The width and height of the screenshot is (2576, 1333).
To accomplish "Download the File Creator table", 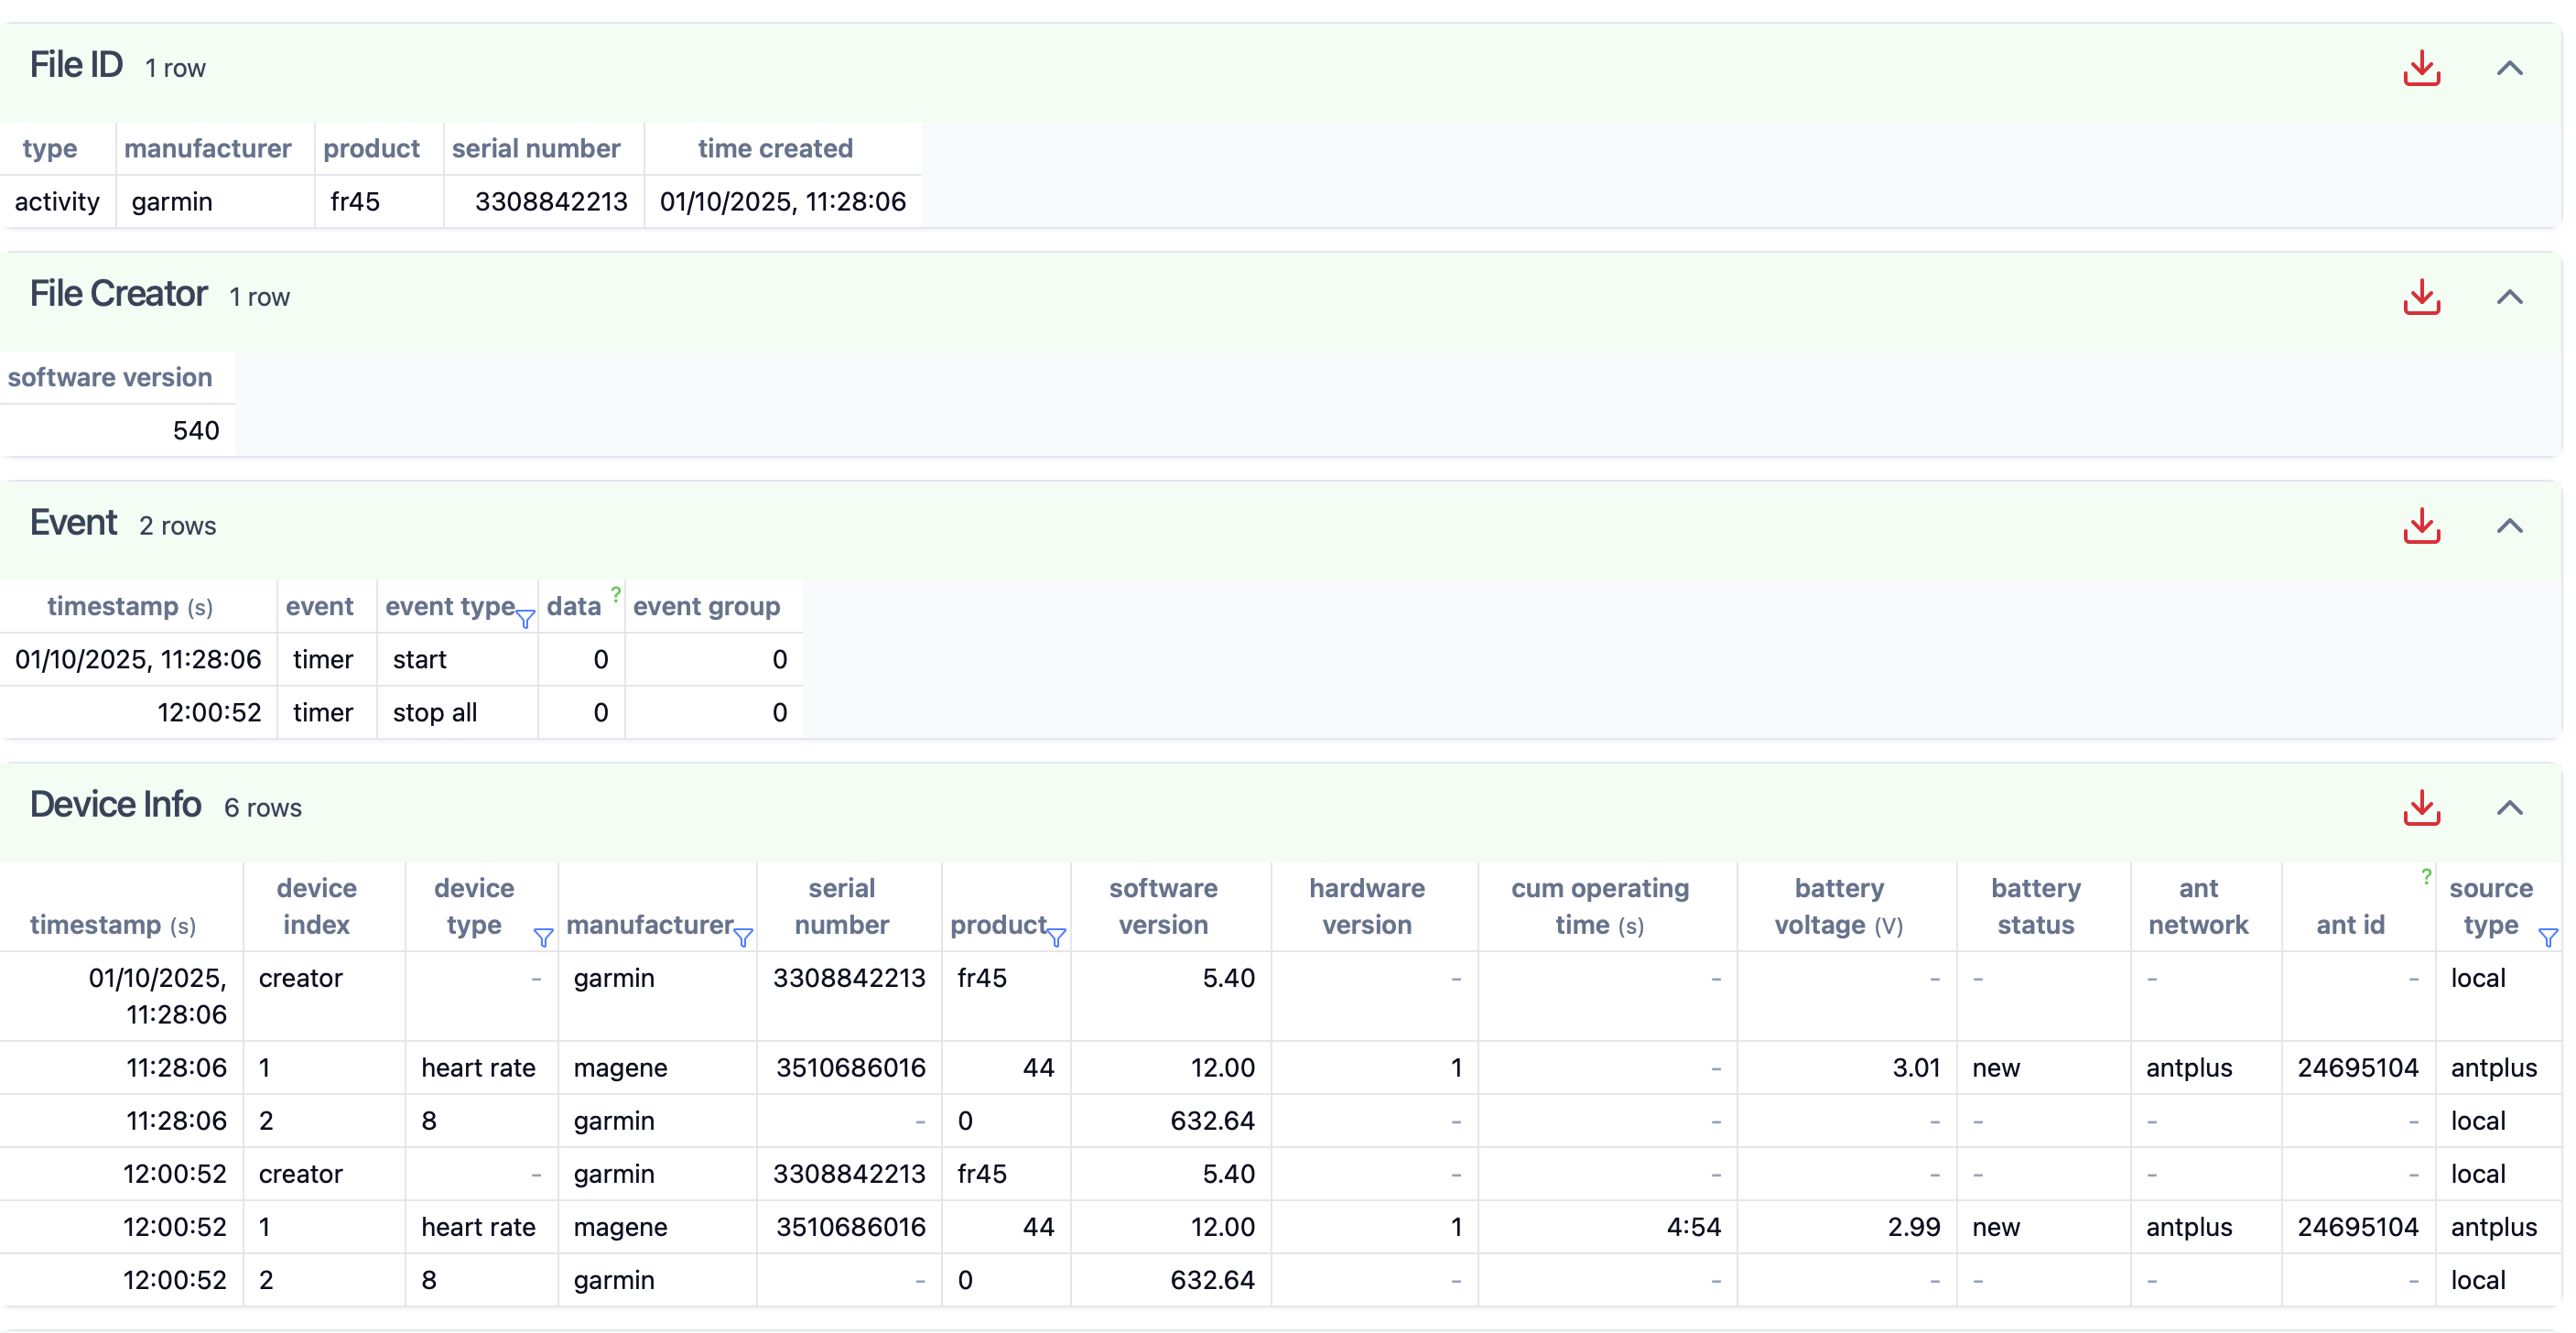I will click(2421, 297).
